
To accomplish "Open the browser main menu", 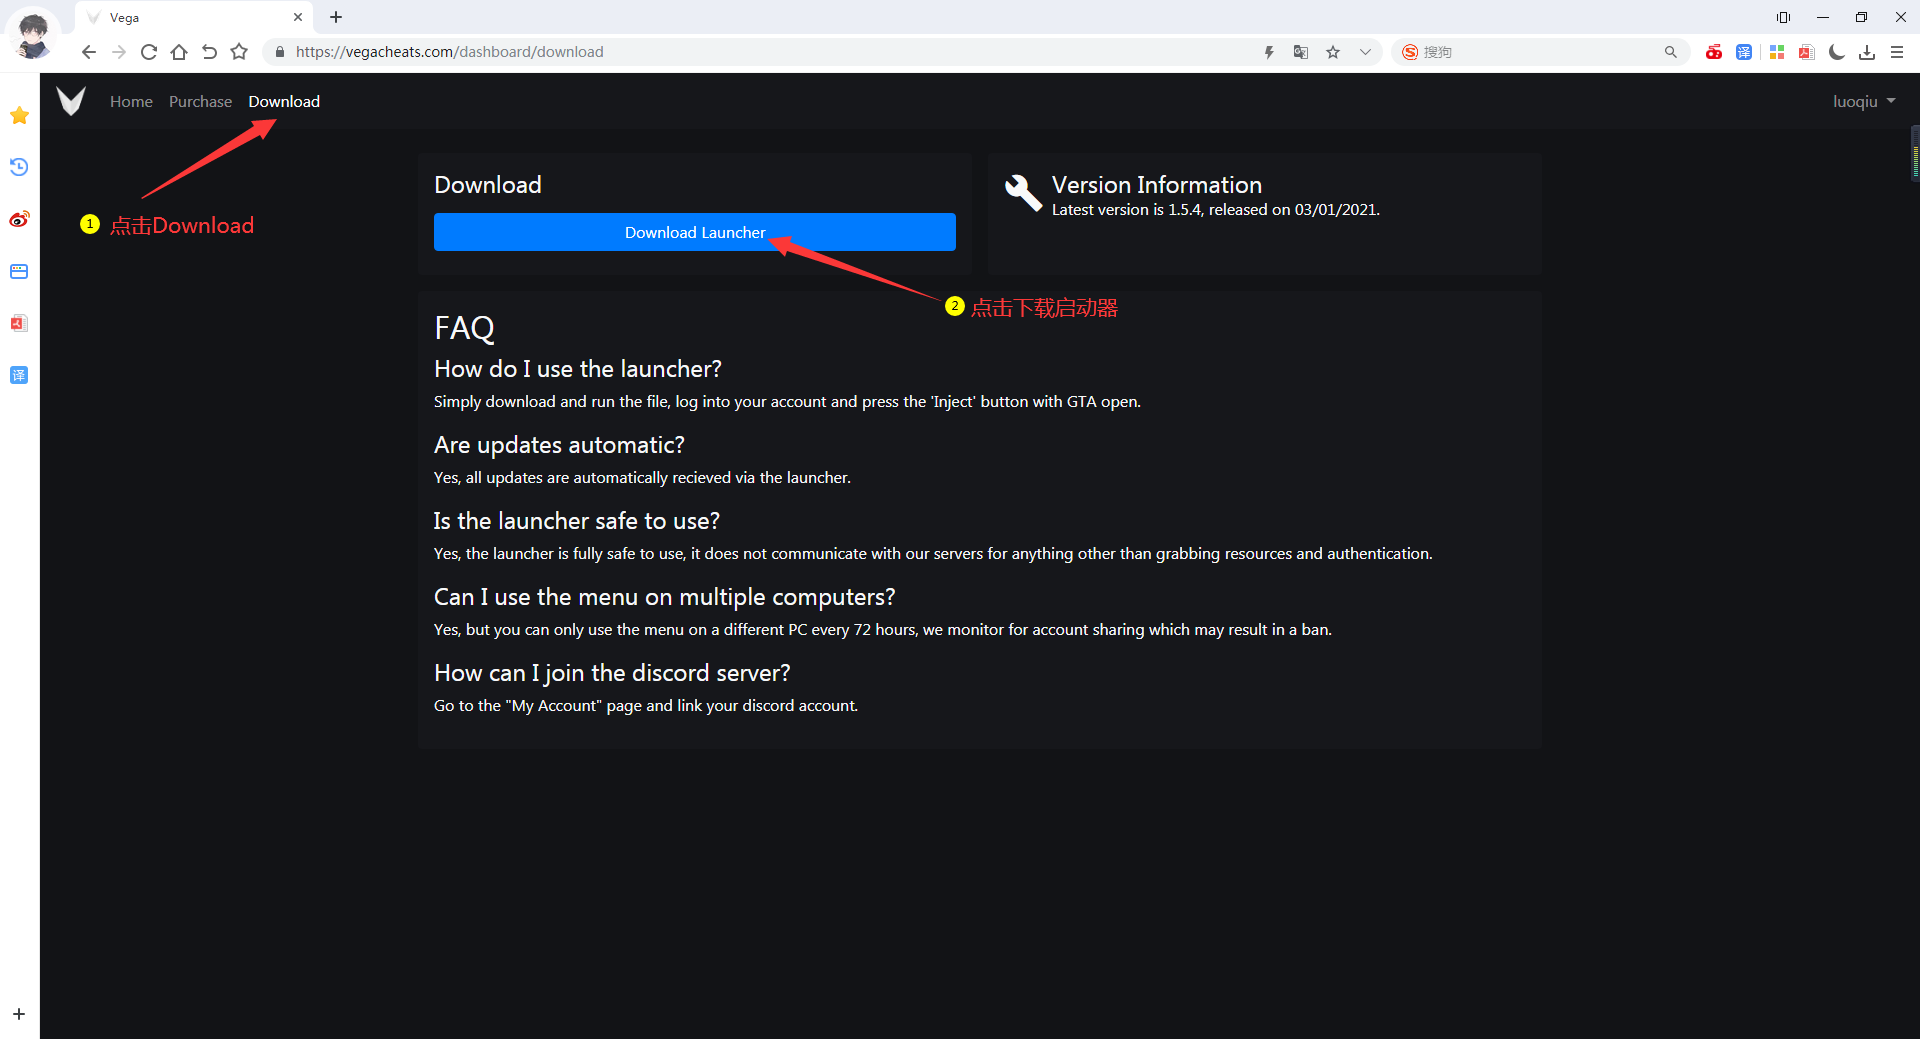I will [1897, 52].
